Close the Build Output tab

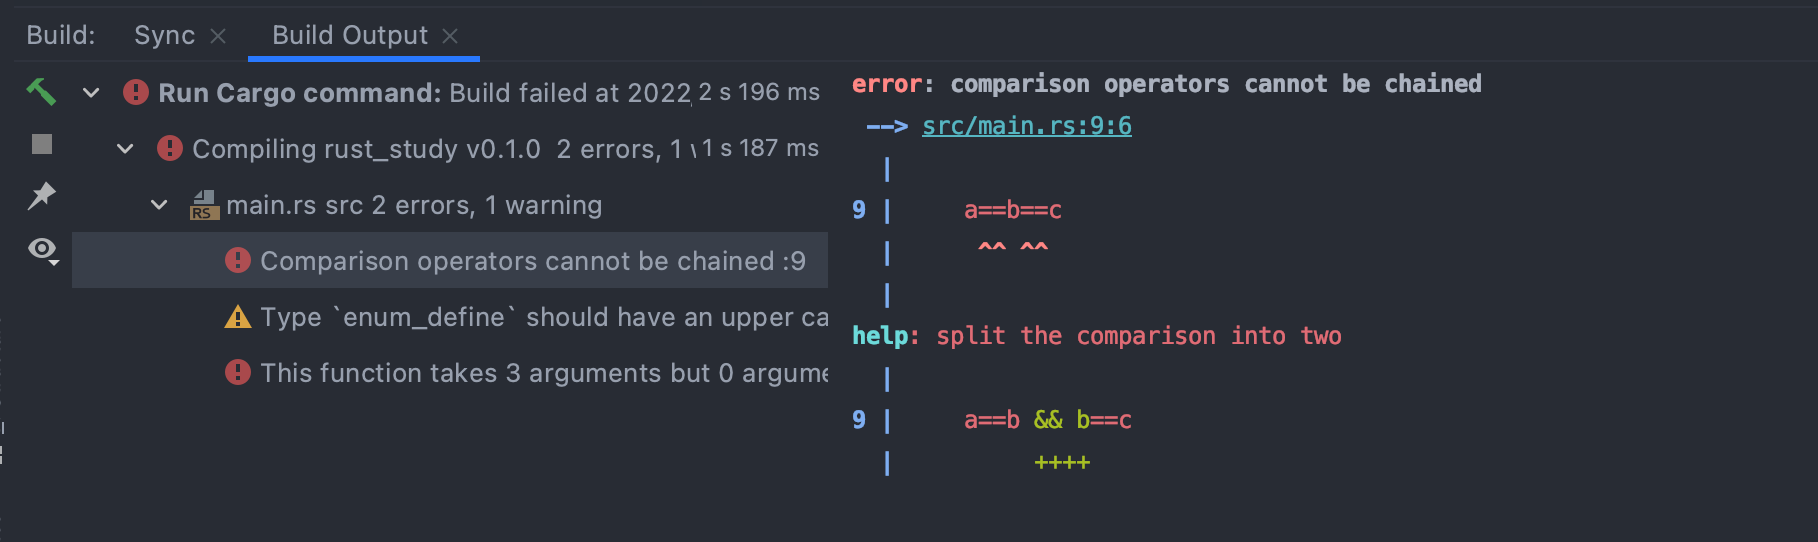pos(450,36)
